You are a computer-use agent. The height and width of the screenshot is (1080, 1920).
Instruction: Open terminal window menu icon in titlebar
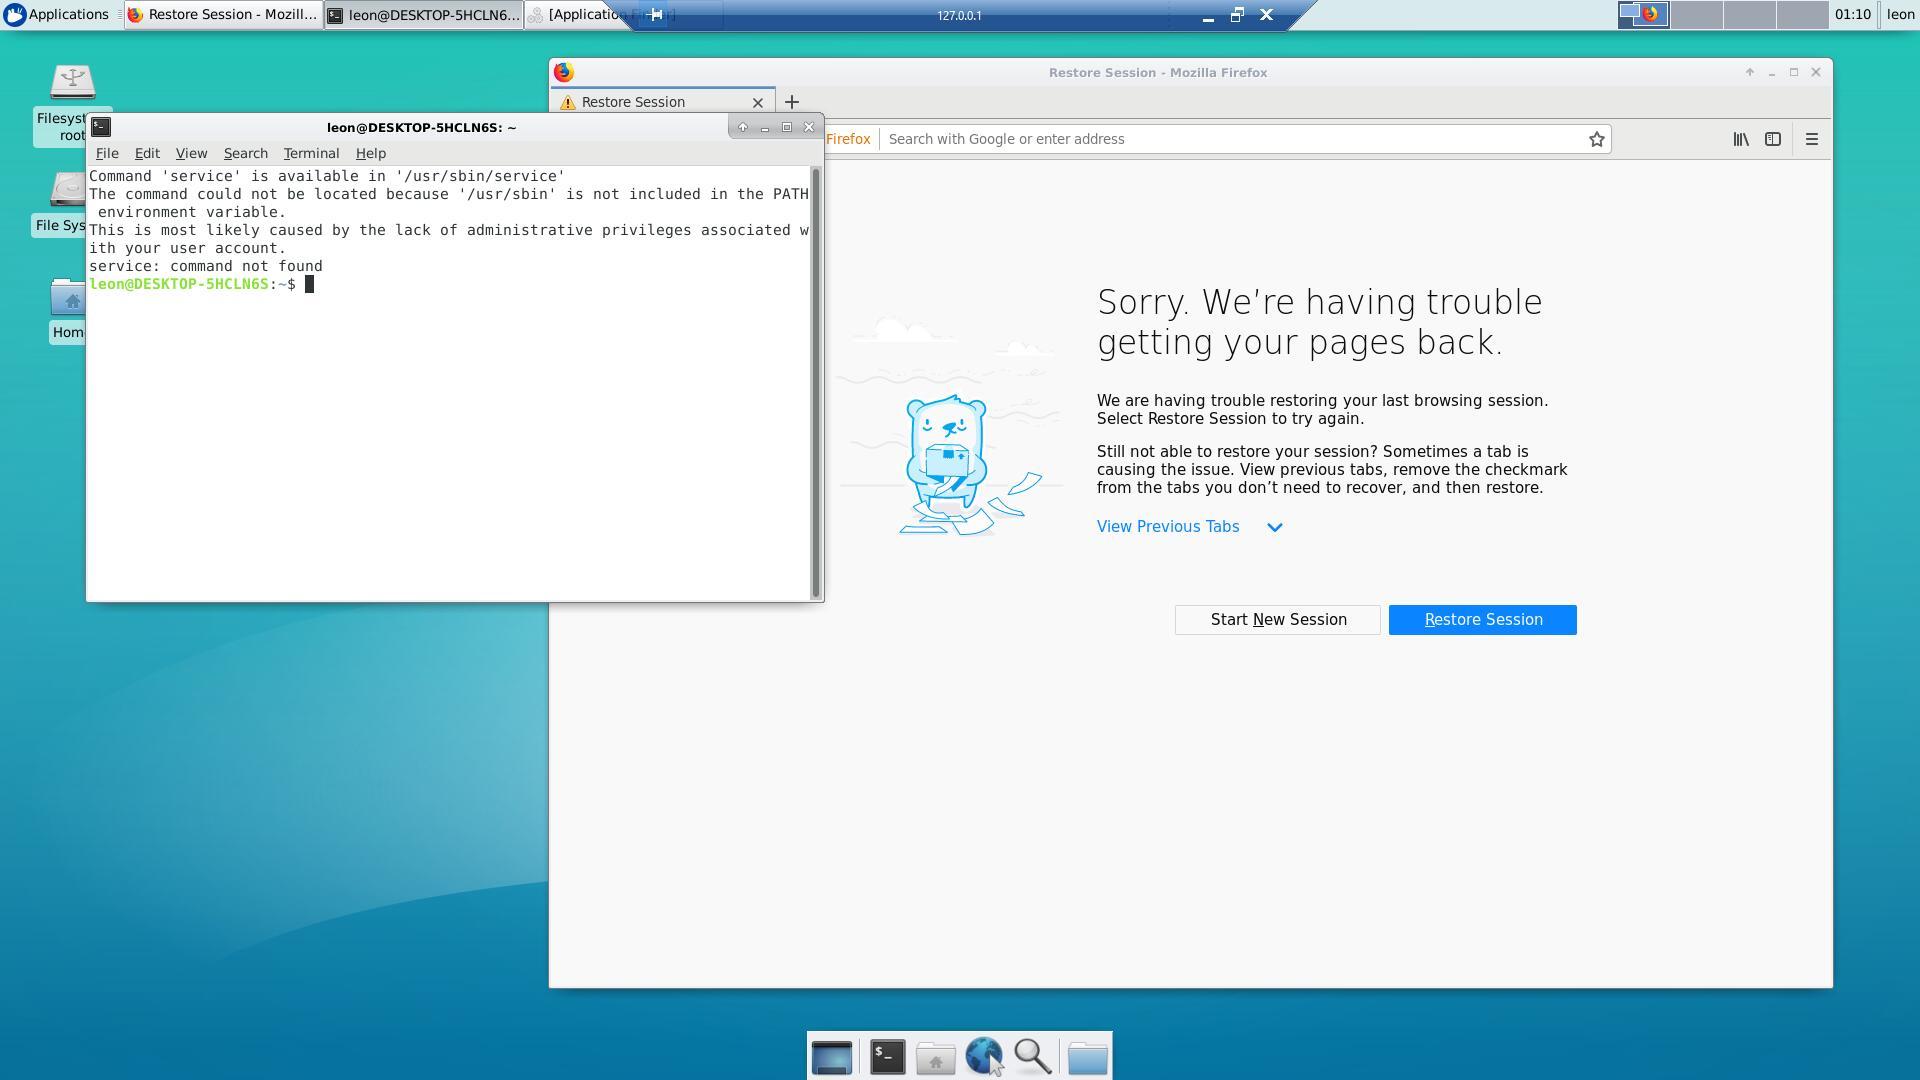pos(101,127)
